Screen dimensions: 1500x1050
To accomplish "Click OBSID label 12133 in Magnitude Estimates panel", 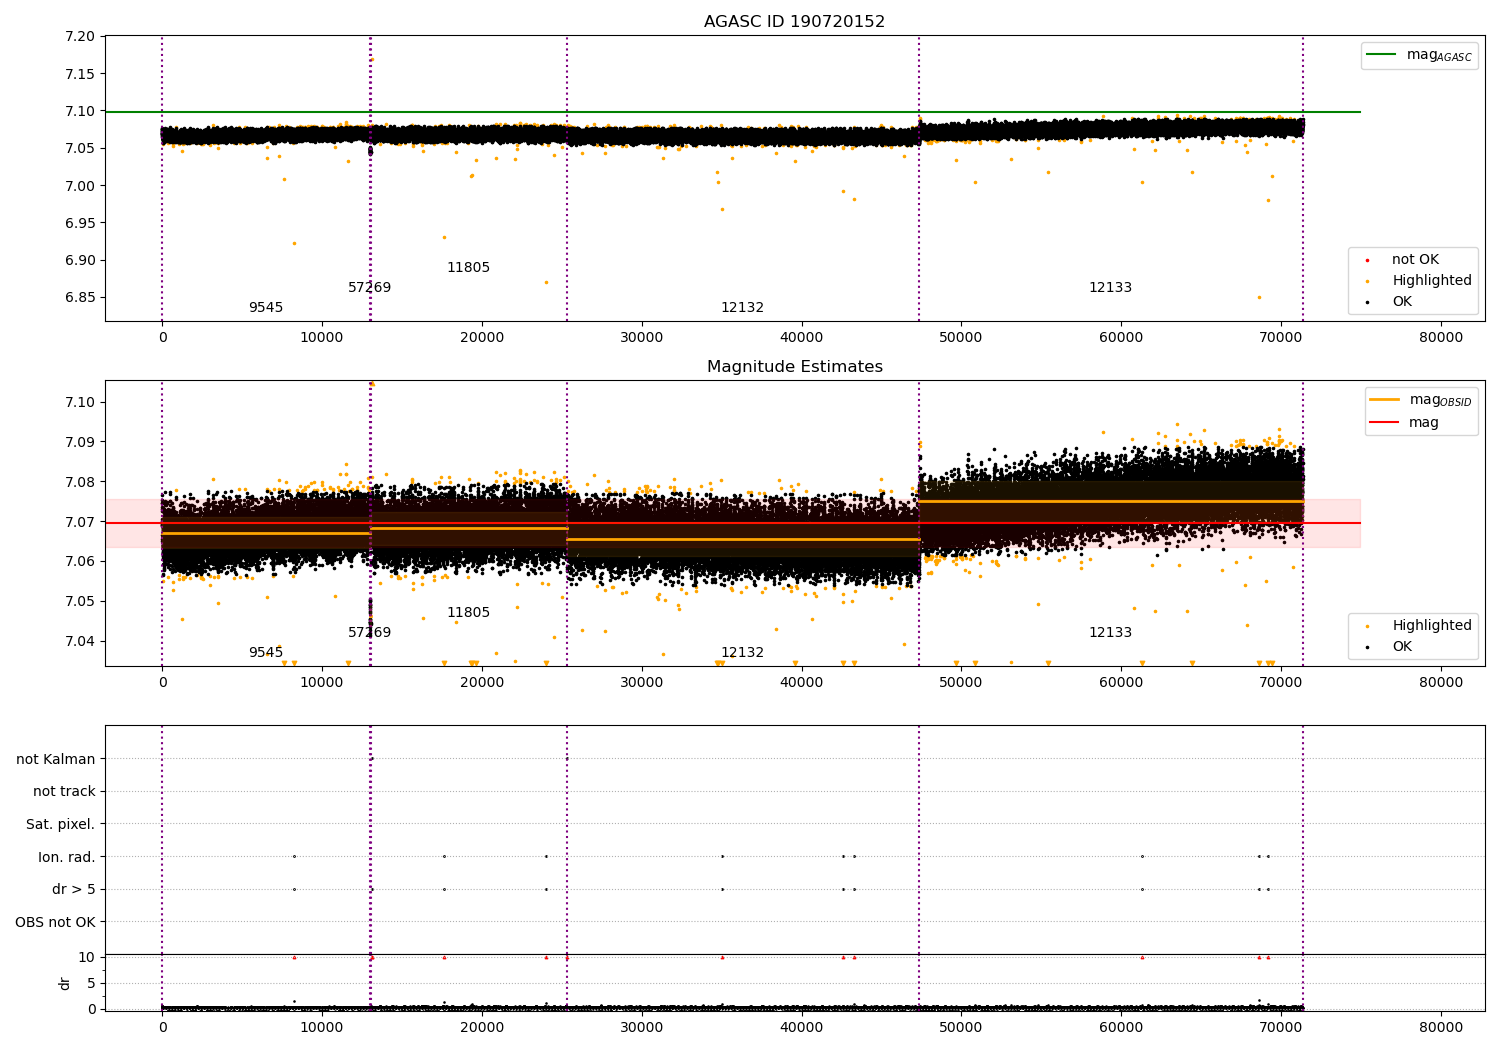I will coord(1110,633).
